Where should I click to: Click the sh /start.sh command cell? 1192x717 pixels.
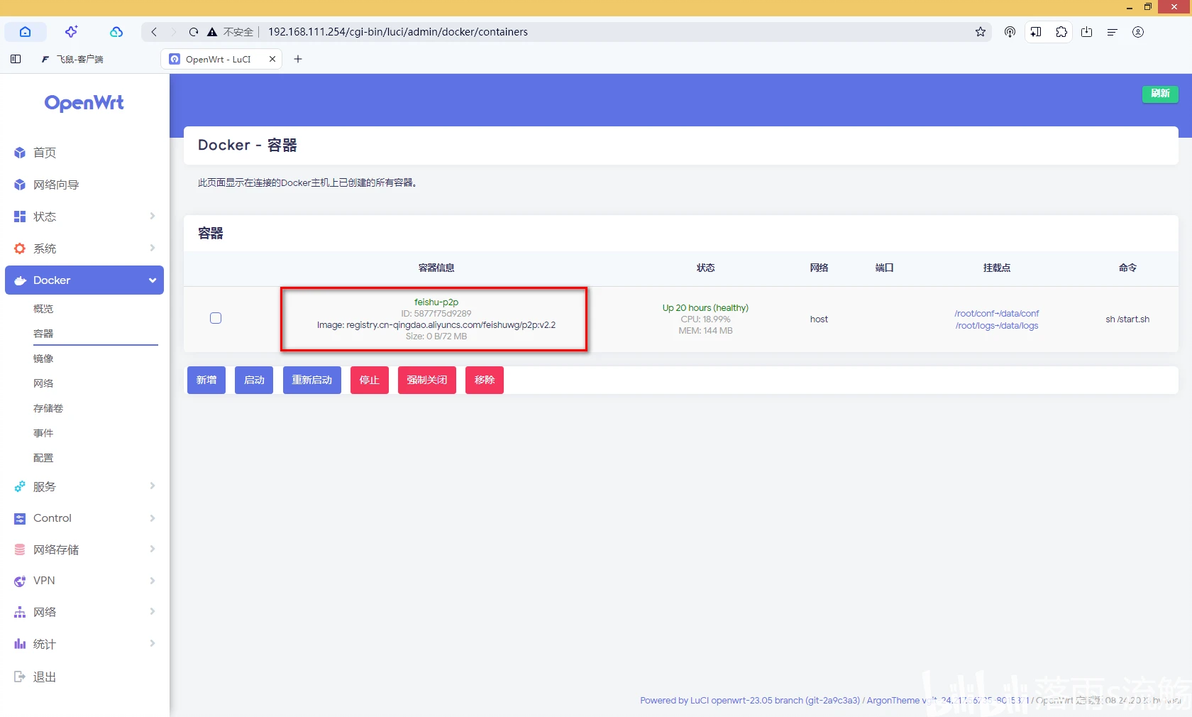coord(1127,319)
